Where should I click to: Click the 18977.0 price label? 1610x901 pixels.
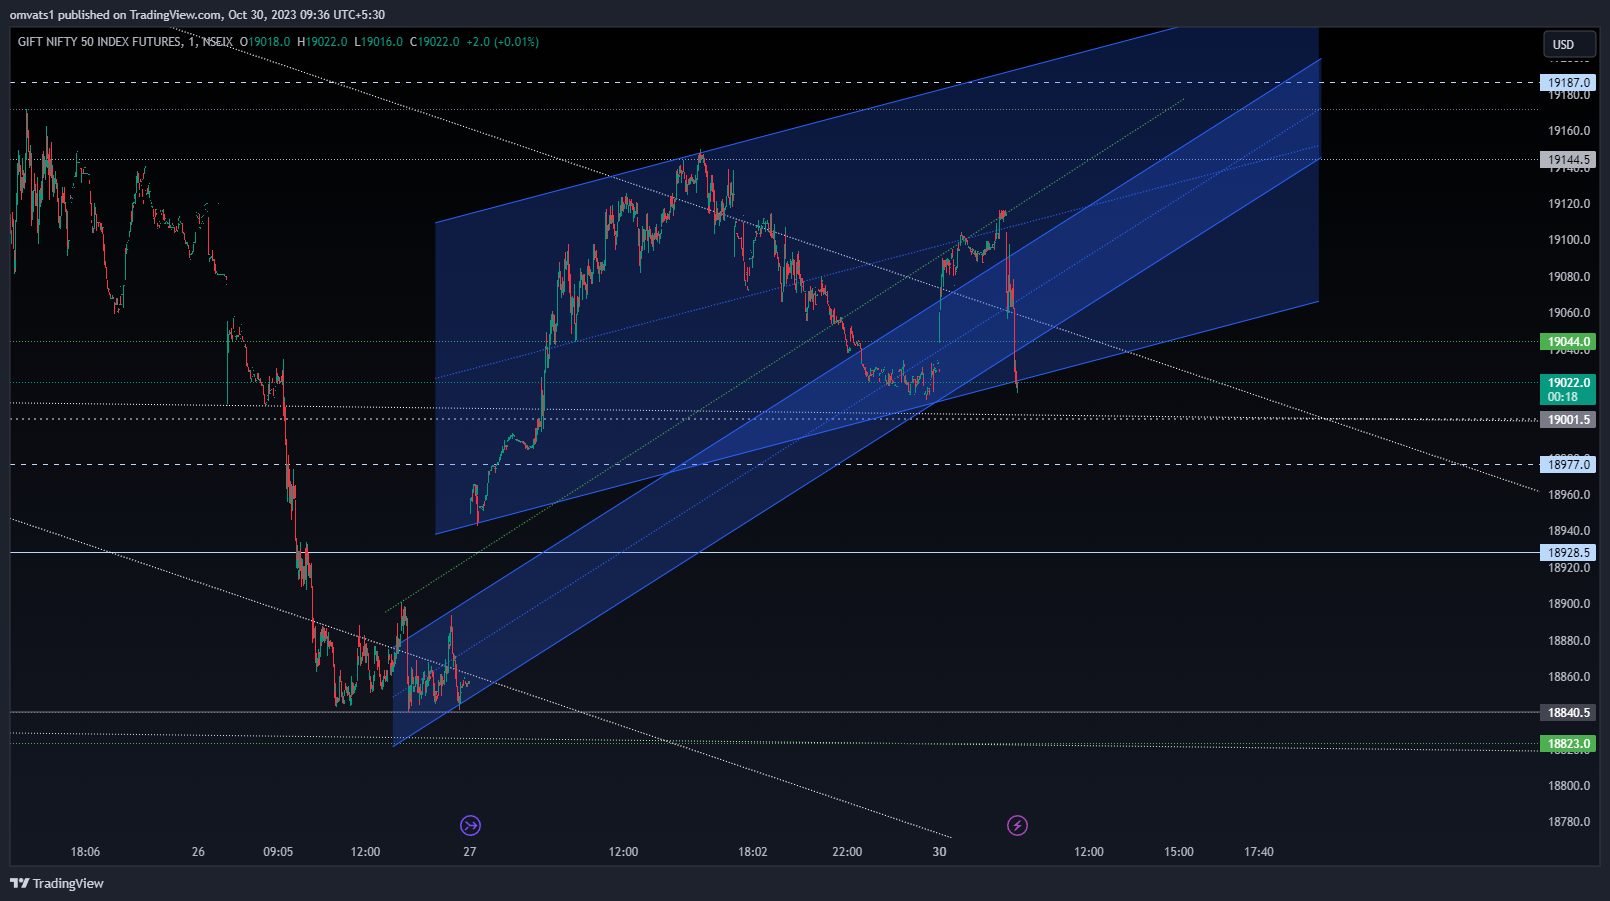[x=1568, y=465]
